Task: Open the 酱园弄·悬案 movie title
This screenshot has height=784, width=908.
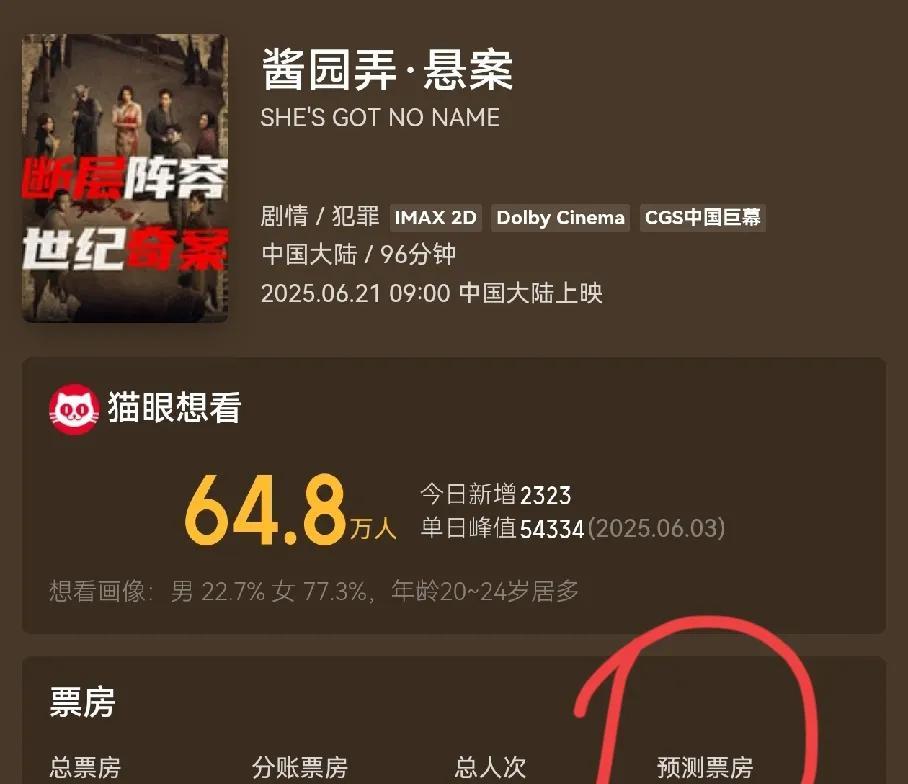Action: [x=387, y=70]
